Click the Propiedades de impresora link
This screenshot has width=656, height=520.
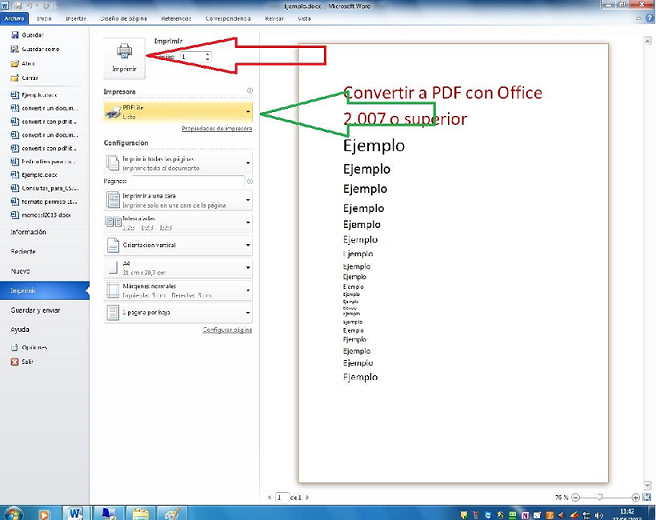pos(217,128)
